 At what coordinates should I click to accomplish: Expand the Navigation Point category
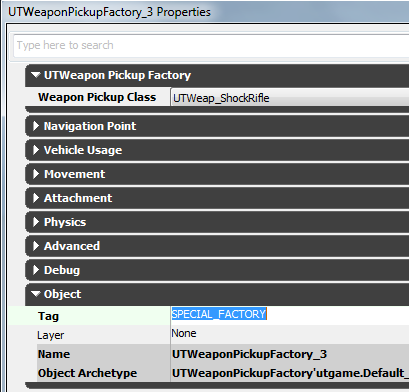36,126
